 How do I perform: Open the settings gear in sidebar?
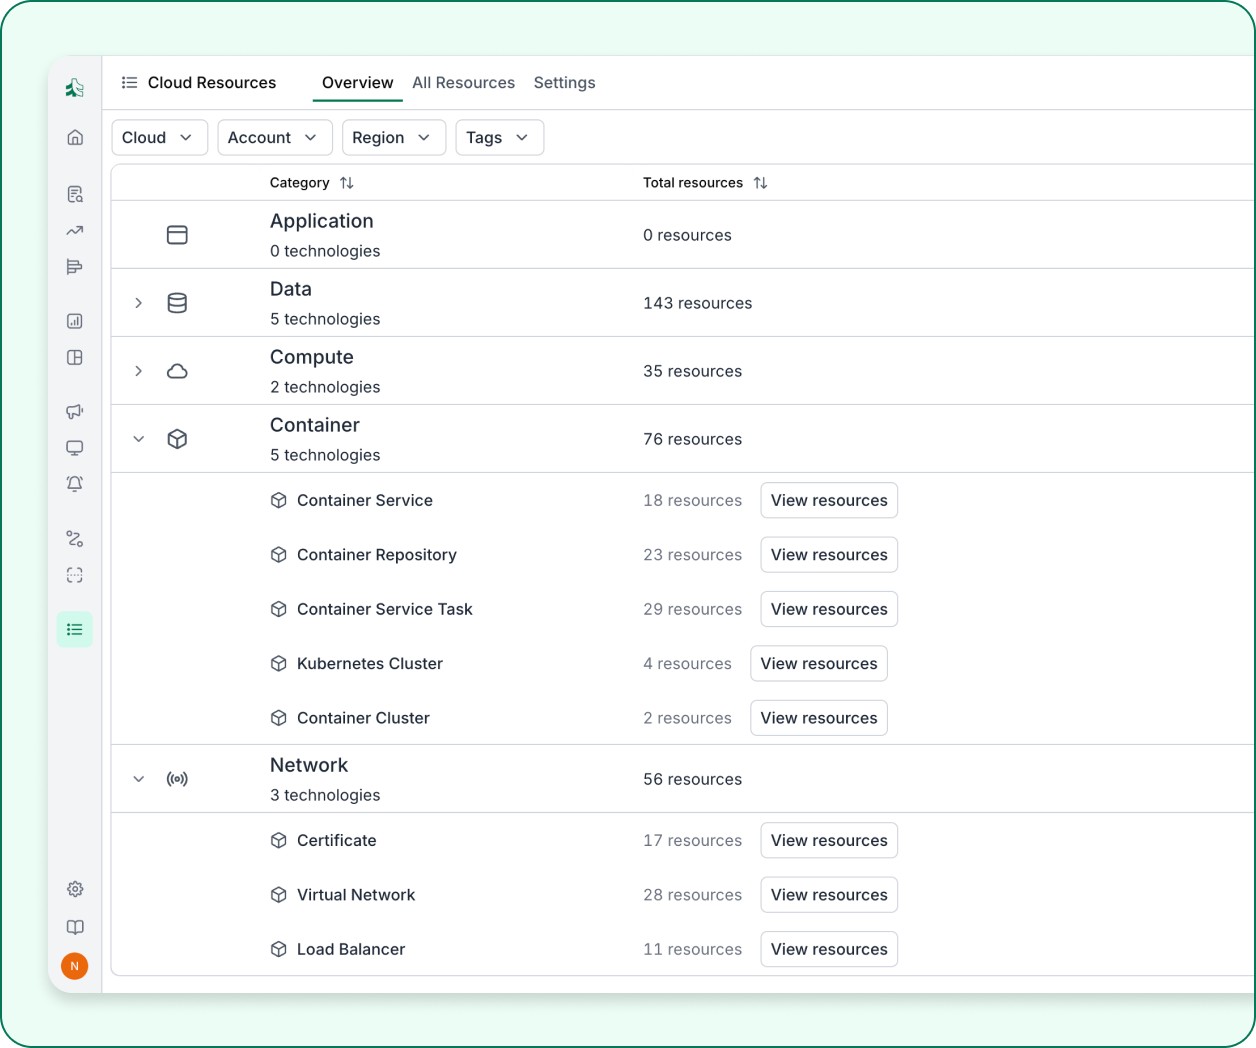[75, 889]
